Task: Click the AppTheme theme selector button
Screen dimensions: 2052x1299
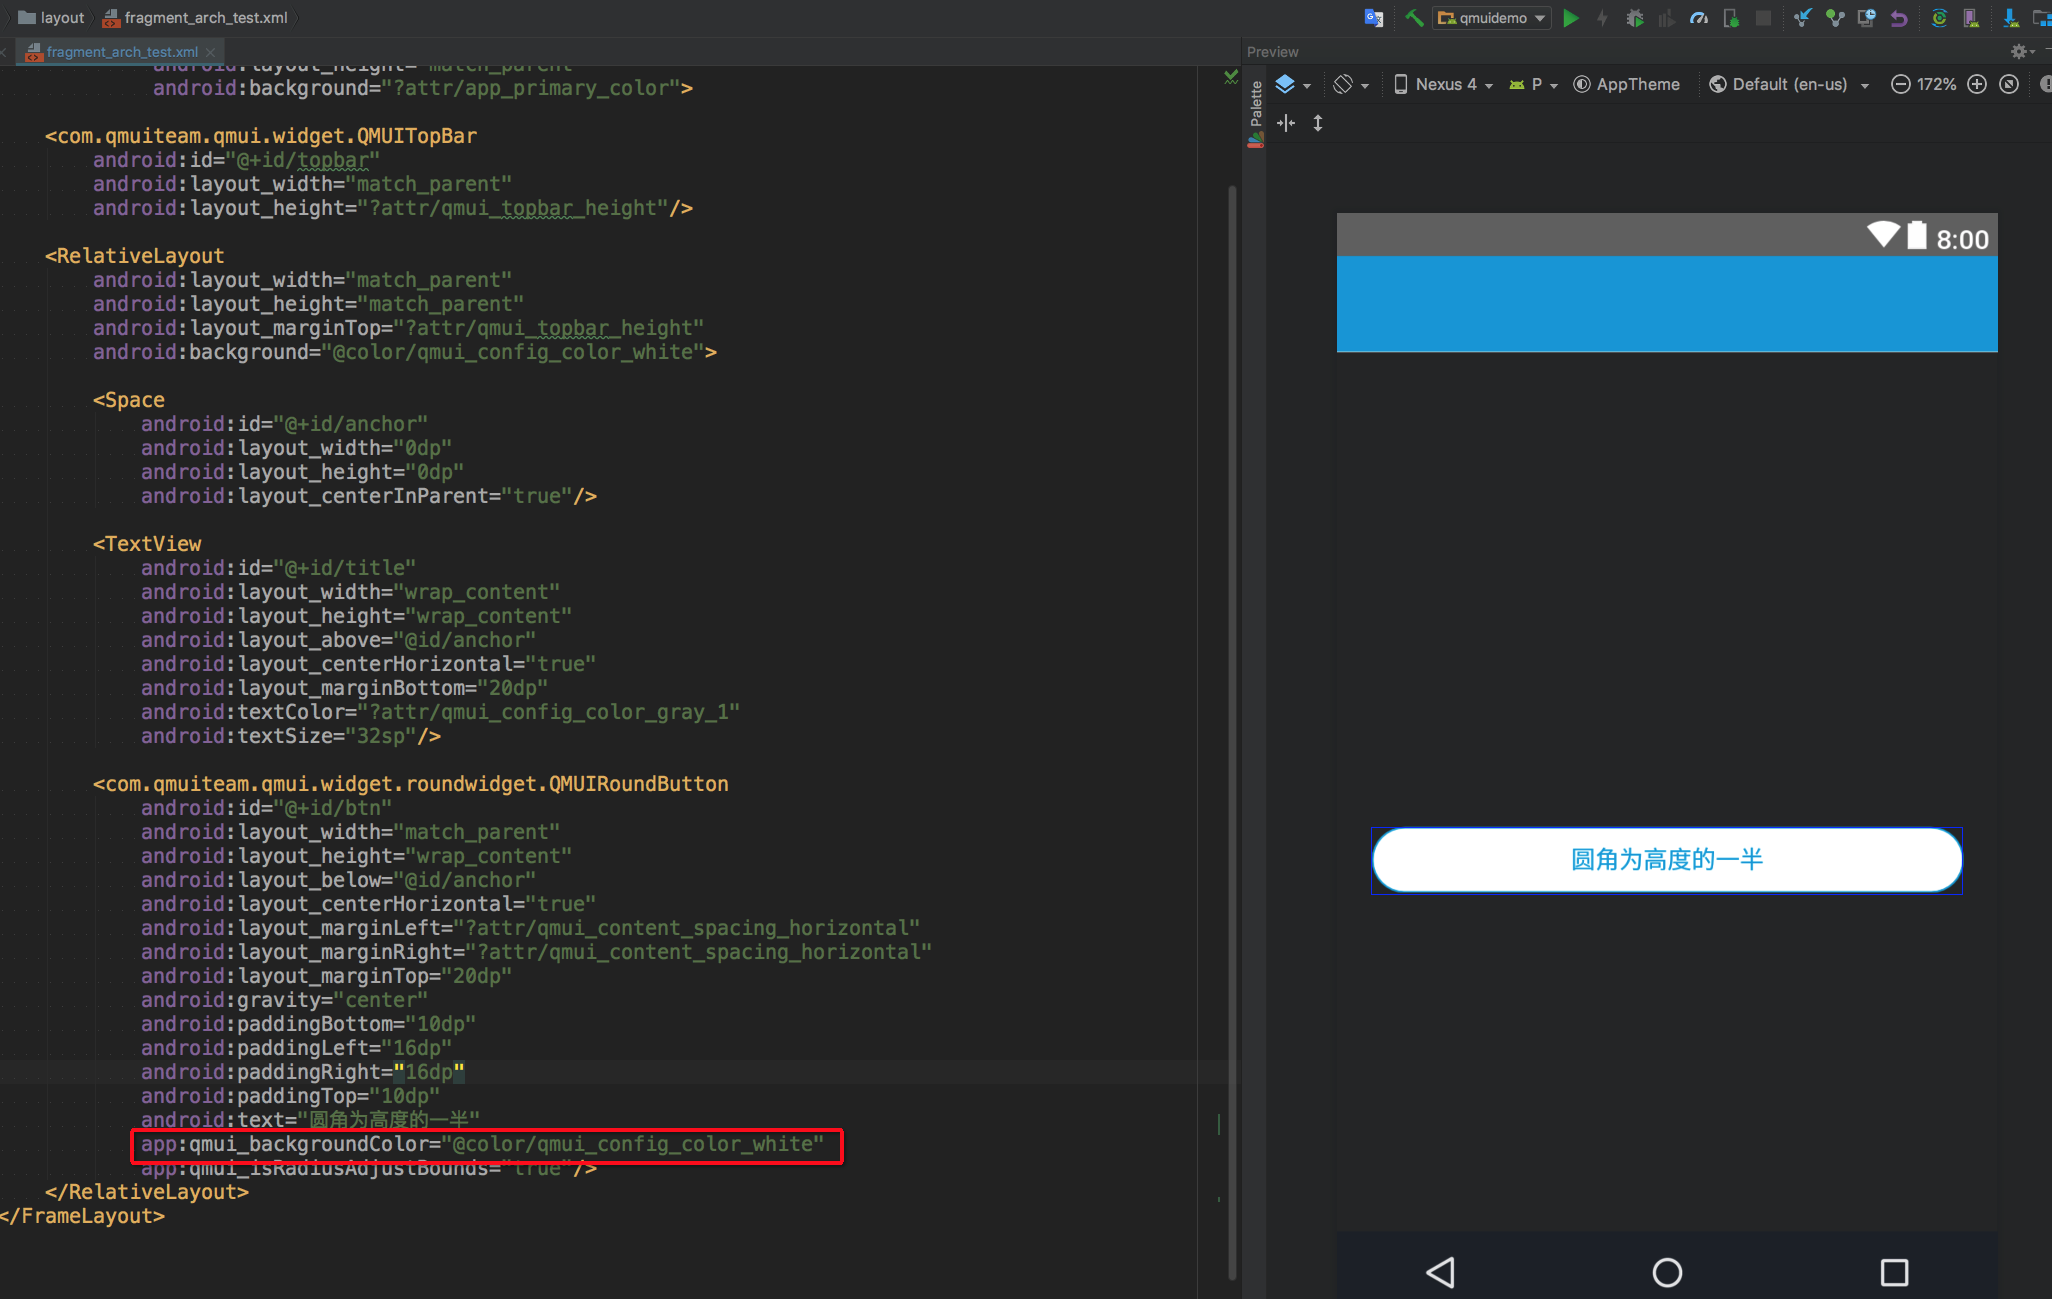Action: click(x=1627, y=84)
